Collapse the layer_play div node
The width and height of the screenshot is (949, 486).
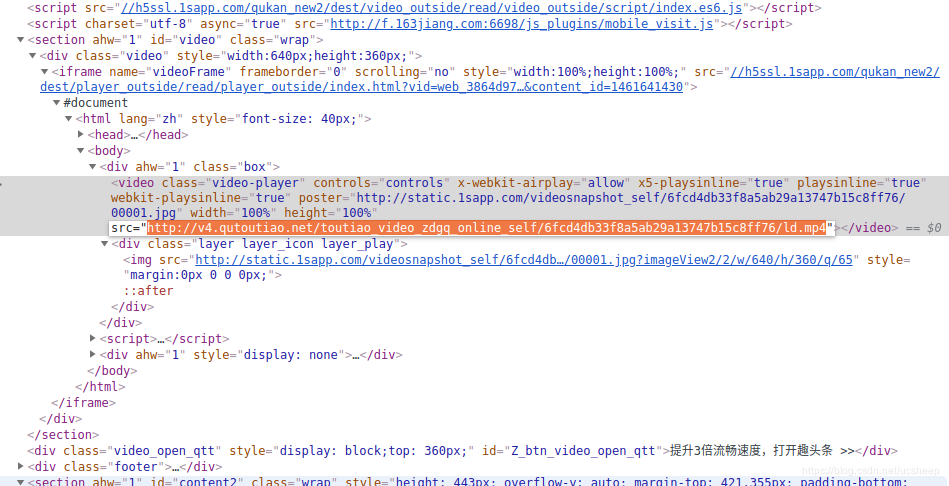[x=105, y=244]
